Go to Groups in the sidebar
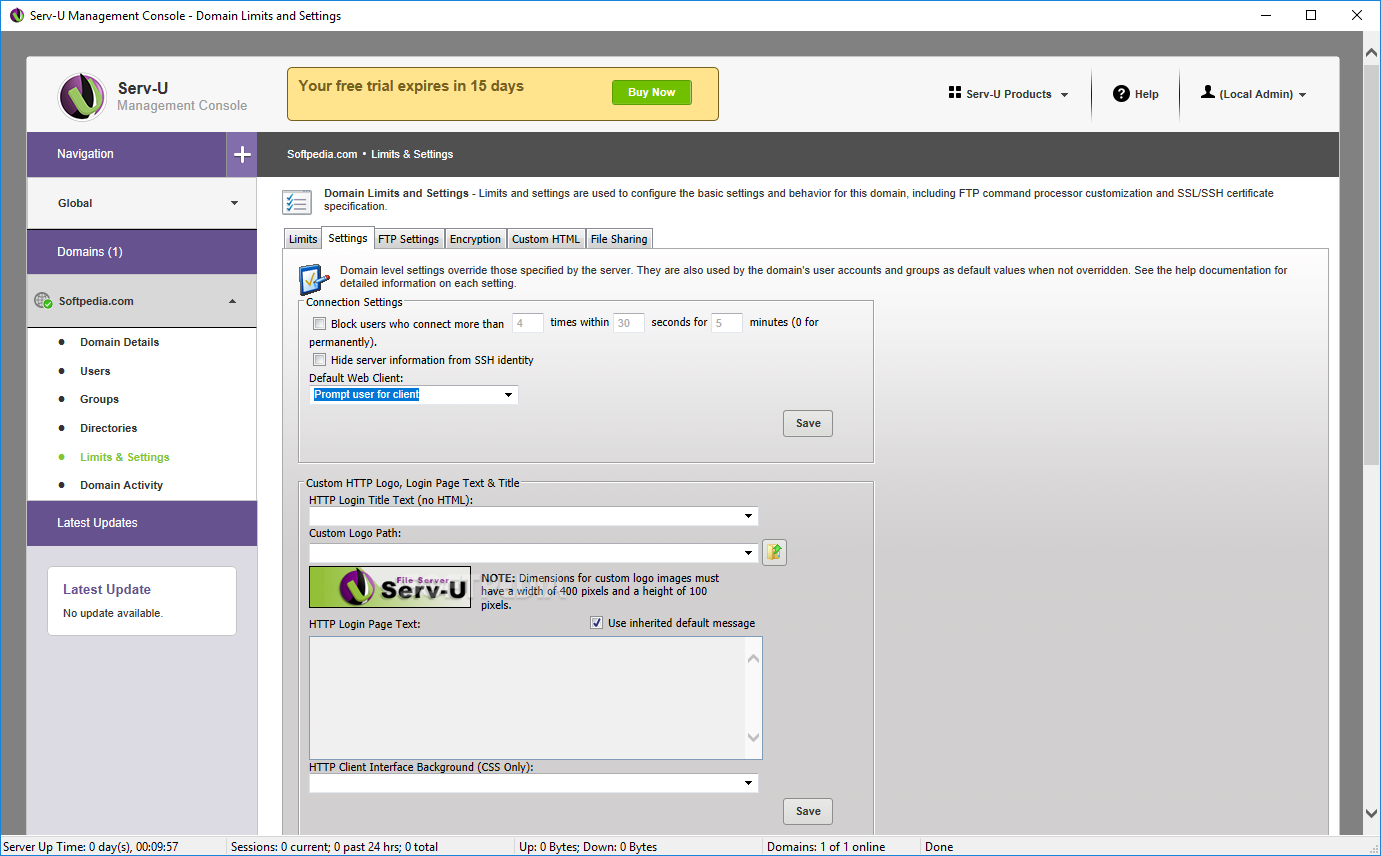1381x856 pixels. 100,399
